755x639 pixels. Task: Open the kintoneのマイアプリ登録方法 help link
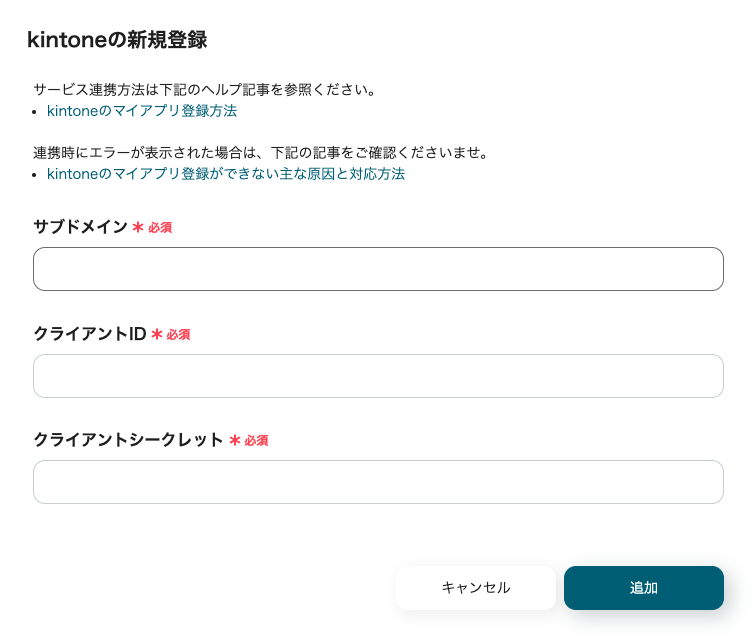coord(142,111)
